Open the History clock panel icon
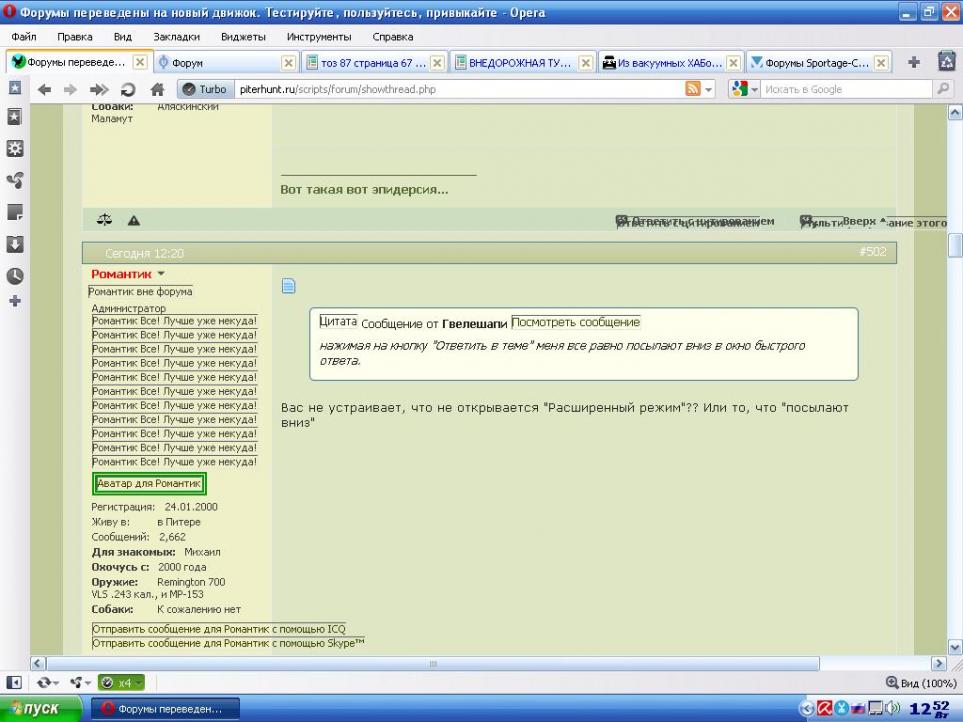This screenshot has height=722, width=963. tap(15, 274)
